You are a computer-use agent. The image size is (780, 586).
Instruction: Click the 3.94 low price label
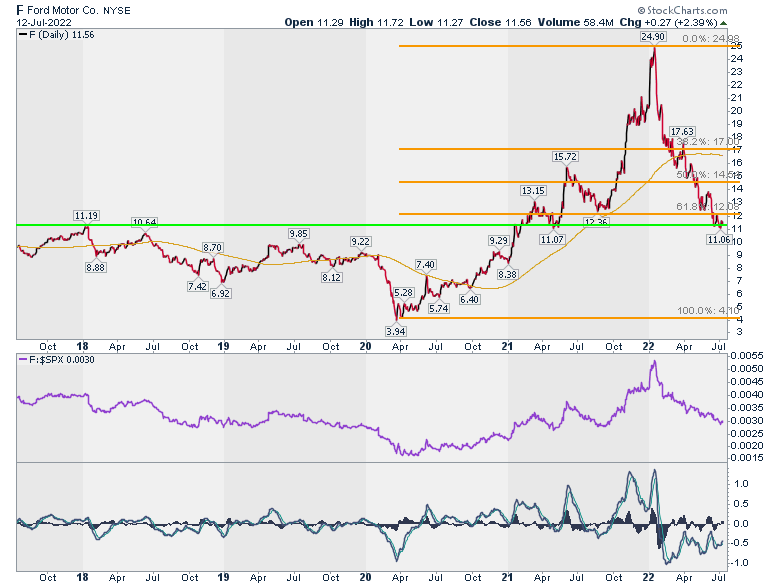pyautogui.click(x=395, y=331)
